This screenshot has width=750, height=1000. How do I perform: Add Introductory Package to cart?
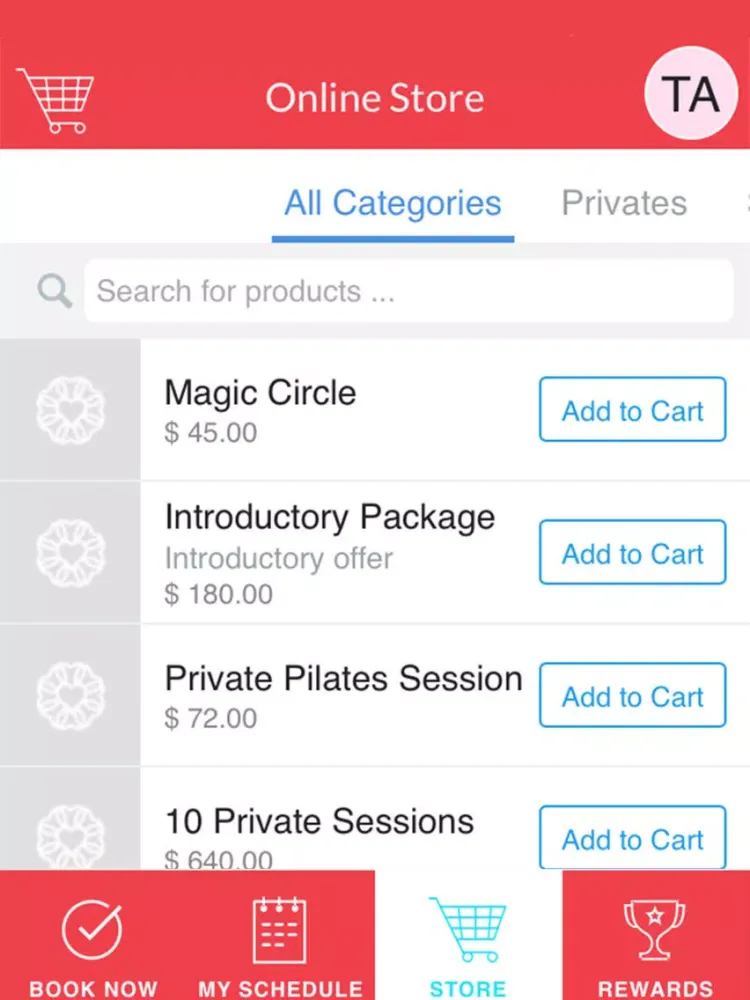[632, 553]
